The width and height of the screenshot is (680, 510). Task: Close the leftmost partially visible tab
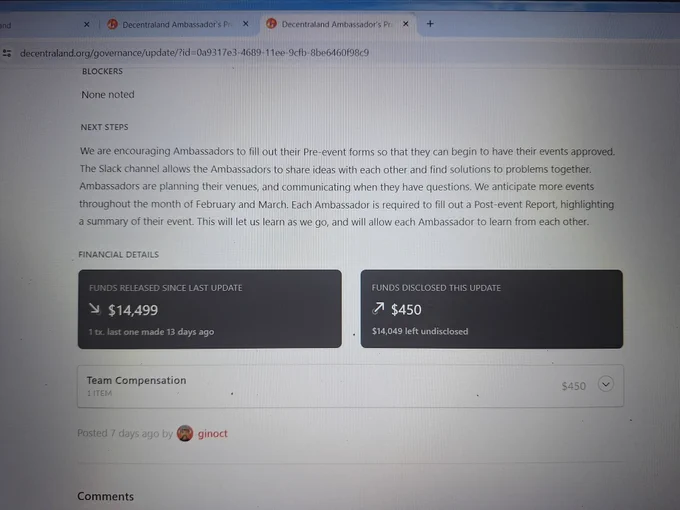86,24
